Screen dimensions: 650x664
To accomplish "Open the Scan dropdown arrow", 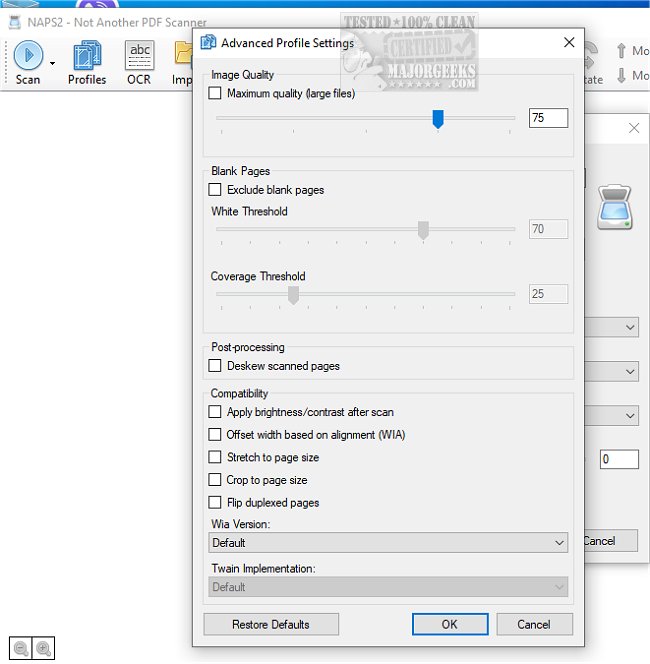I will click(x=53, y=64).
